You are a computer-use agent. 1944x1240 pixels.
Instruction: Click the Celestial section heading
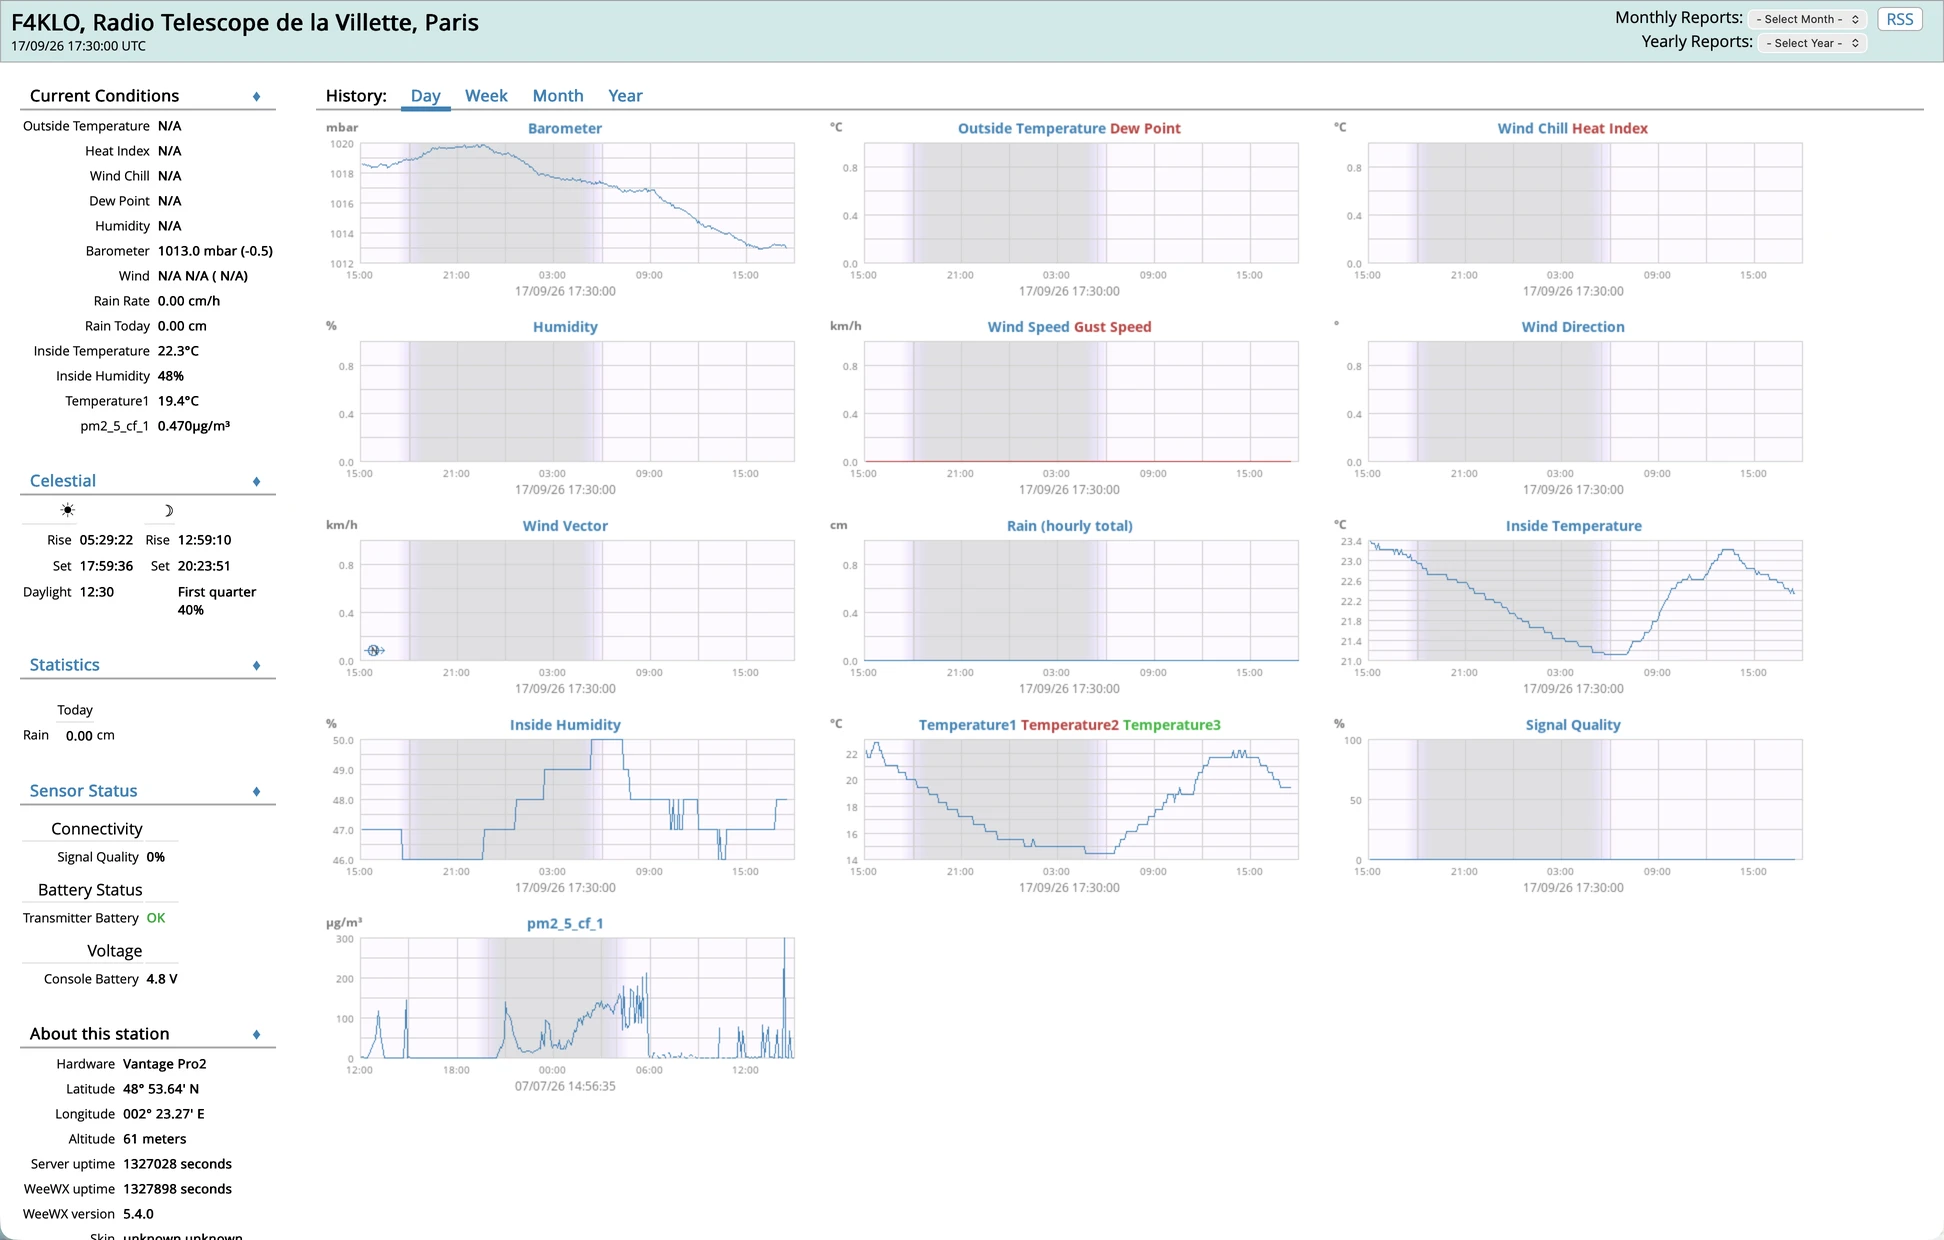tap(63, 481)
